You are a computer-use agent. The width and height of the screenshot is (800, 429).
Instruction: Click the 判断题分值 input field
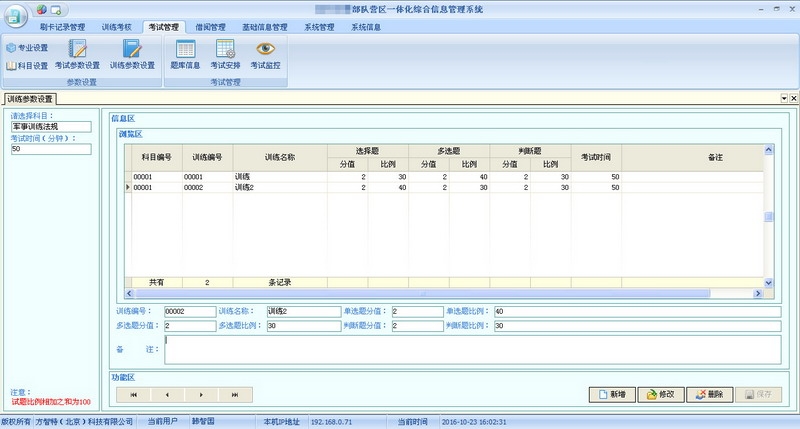point(417,325)
